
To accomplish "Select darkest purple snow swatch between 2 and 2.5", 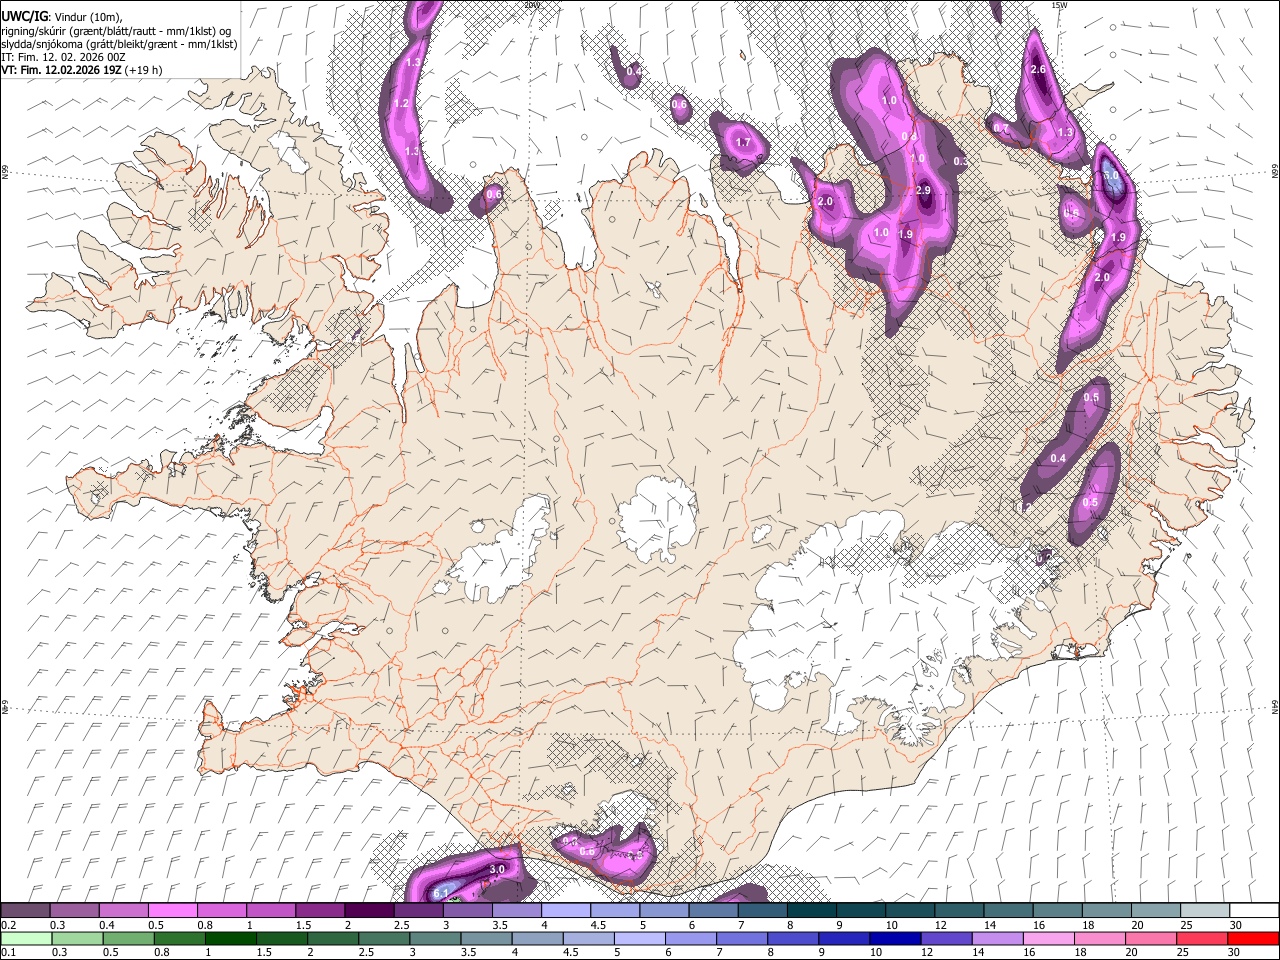I will point(369,910).
